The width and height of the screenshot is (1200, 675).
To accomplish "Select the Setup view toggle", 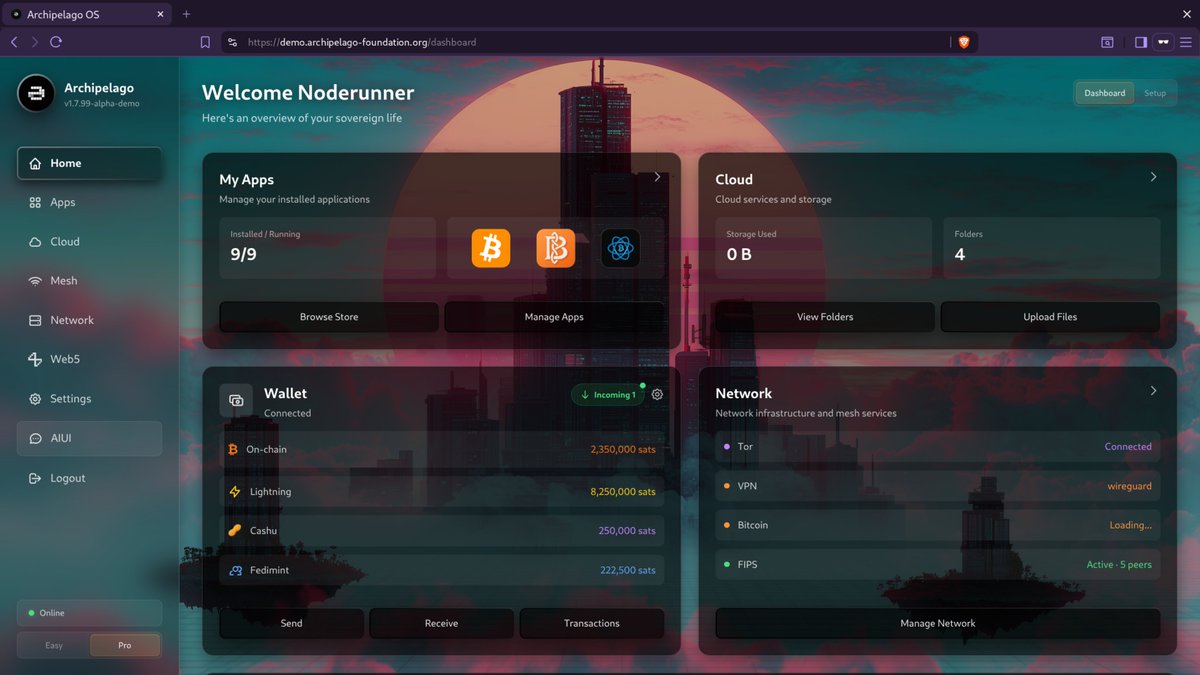I will pyautogui.click(x=1155, y=93).
